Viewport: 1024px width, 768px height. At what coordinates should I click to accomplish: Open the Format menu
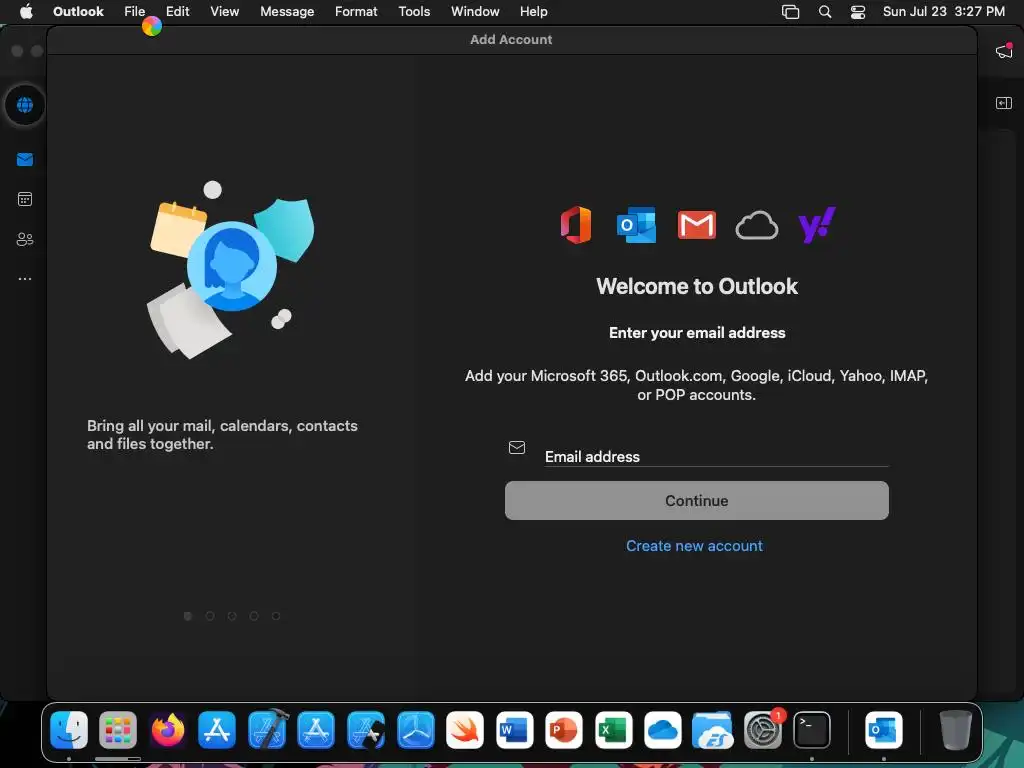356,11
